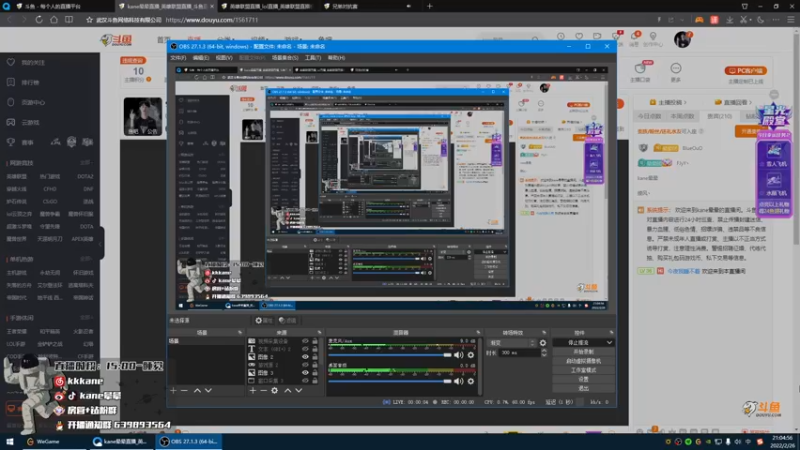800x450 pixels.
Task: Collapse the Douyu left sidebar handle
Action: (101, 243)
